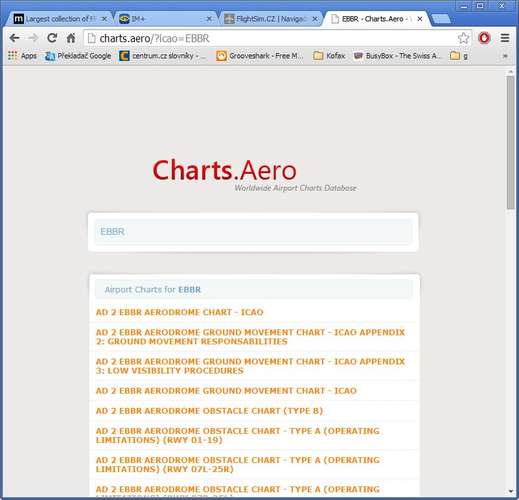519x500 pixels.
Task: Open the centrum.cz slovníky bookmark
Action: click(x=162, y=56)
